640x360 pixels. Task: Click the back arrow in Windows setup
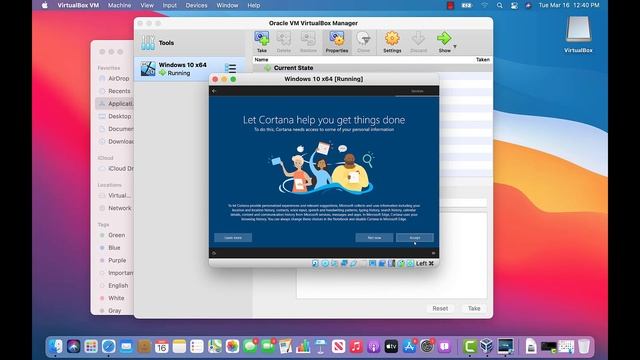[214, 91]
